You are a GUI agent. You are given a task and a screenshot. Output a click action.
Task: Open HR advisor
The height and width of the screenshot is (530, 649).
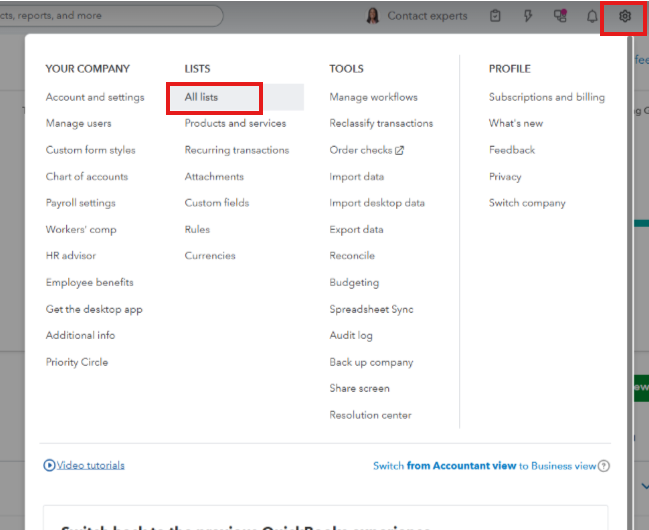tap(70, 255)
